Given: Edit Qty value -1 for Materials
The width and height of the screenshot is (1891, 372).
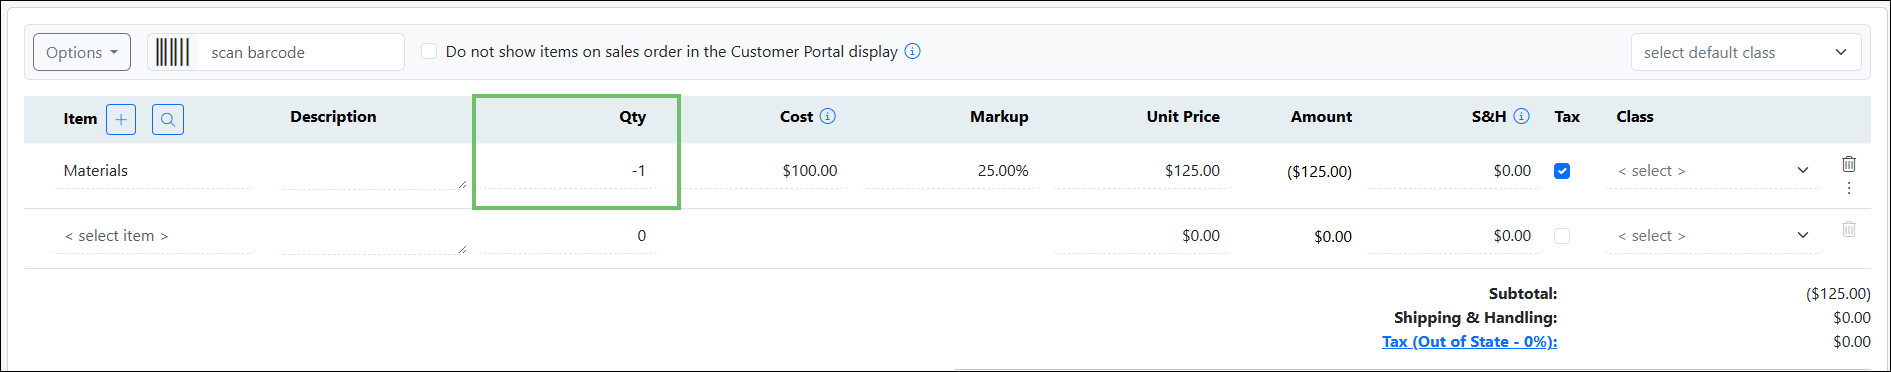Looking at the screenshot, I should [x=568, y=171].
